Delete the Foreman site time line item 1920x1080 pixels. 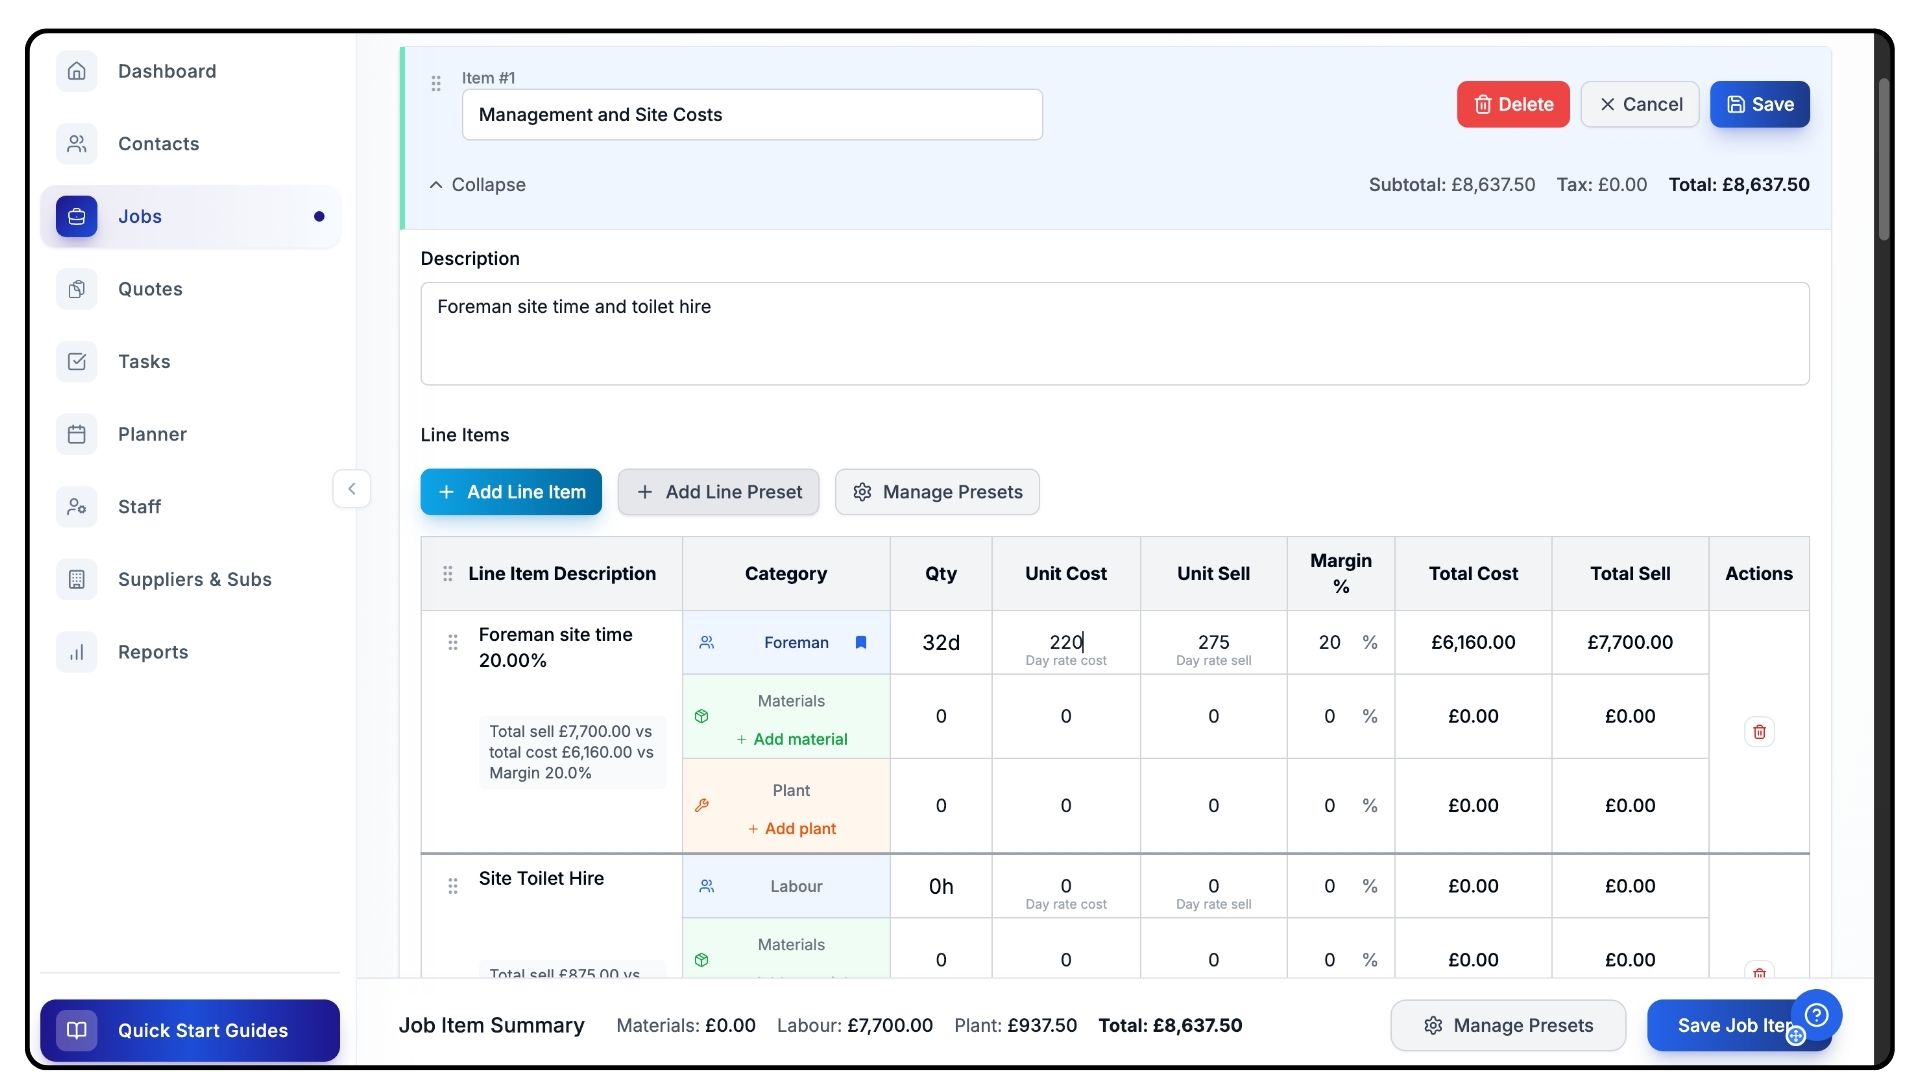click(x=1759, y=732)
